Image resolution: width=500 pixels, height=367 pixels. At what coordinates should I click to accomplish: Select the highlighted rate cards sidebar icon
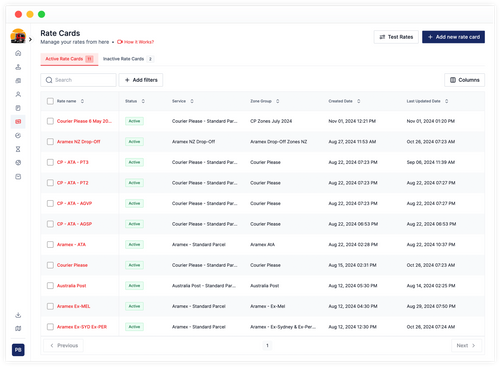click(18, 122)
